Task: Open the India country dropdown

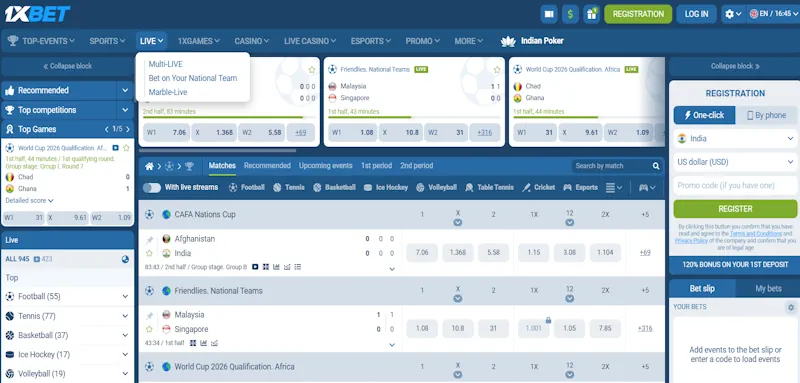Action: (735, 138)
